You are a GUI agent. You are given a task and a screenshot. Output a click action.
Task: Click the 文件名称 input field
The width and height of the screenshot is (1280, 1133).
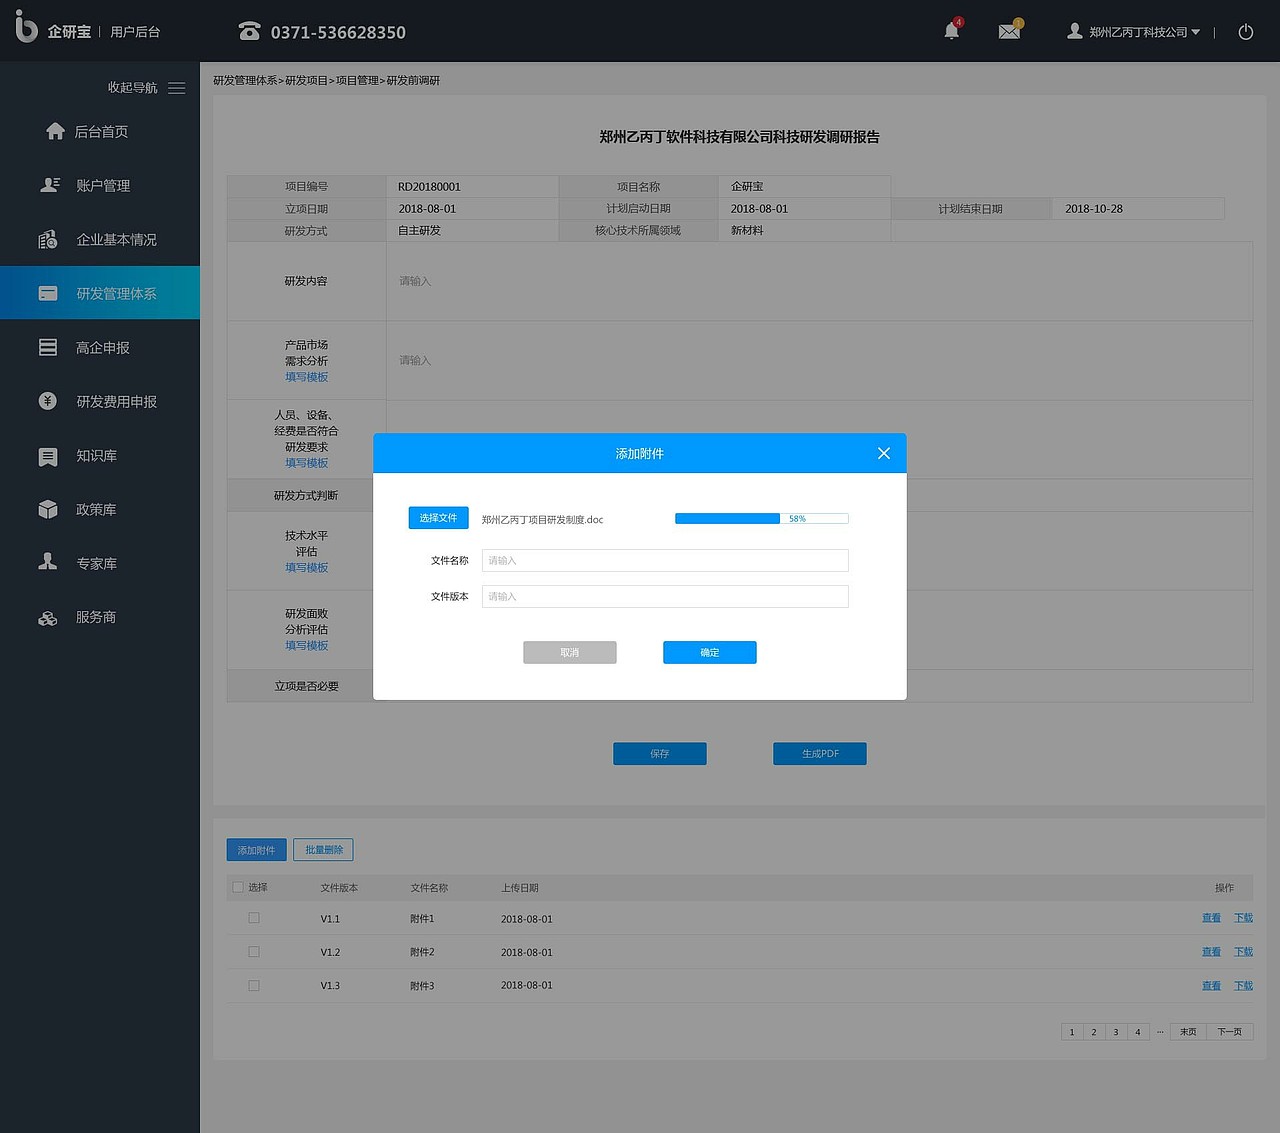[665, 560]
